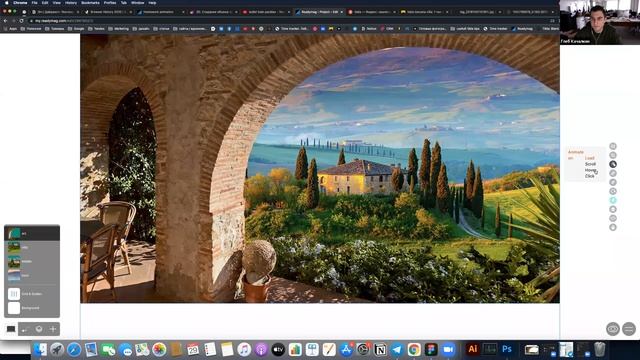The image size is (640, 360).
Task: Select the top arch image layer
Action: pyautogui.click(x=32, y=233)
